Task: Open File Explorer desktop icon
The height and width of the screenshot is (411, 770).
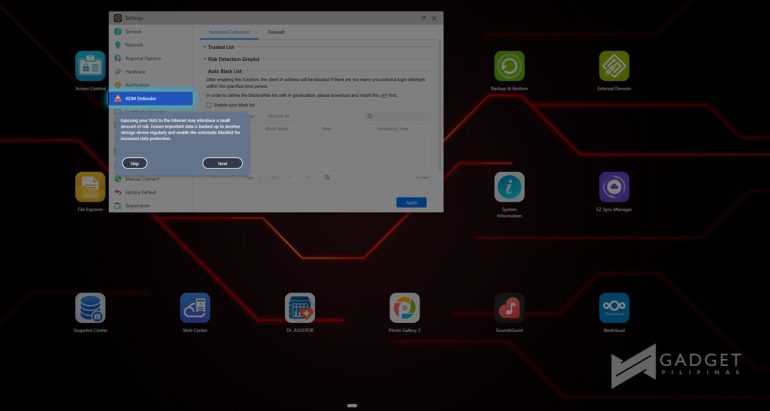Action: [90, 187]
